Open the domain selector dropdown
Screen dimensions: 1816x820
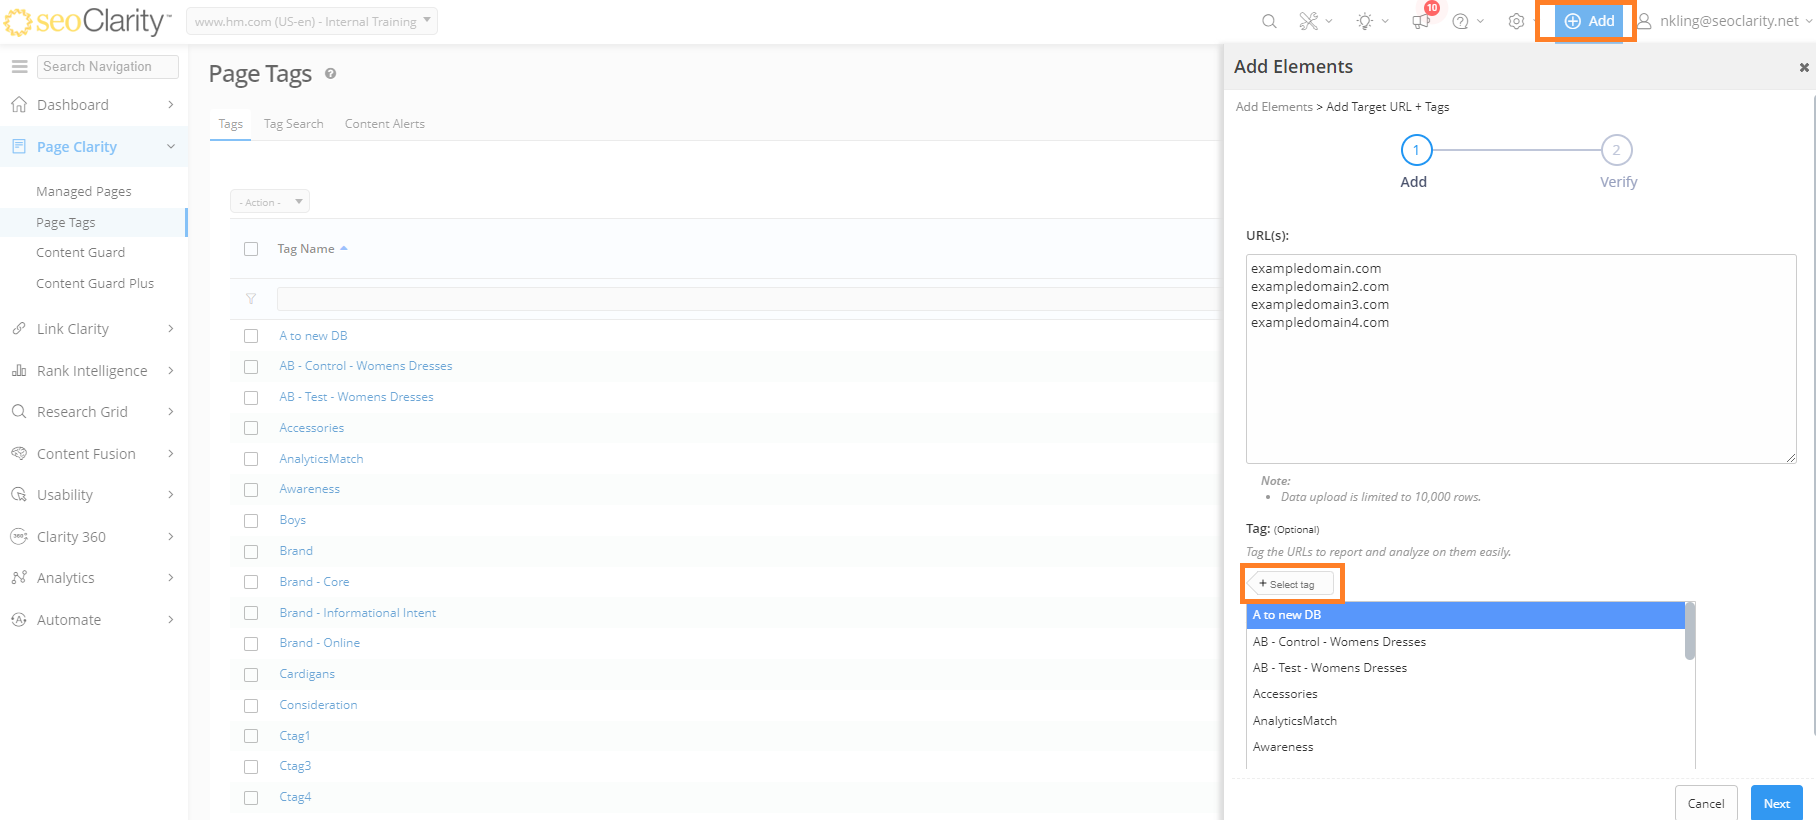(312, 21)
